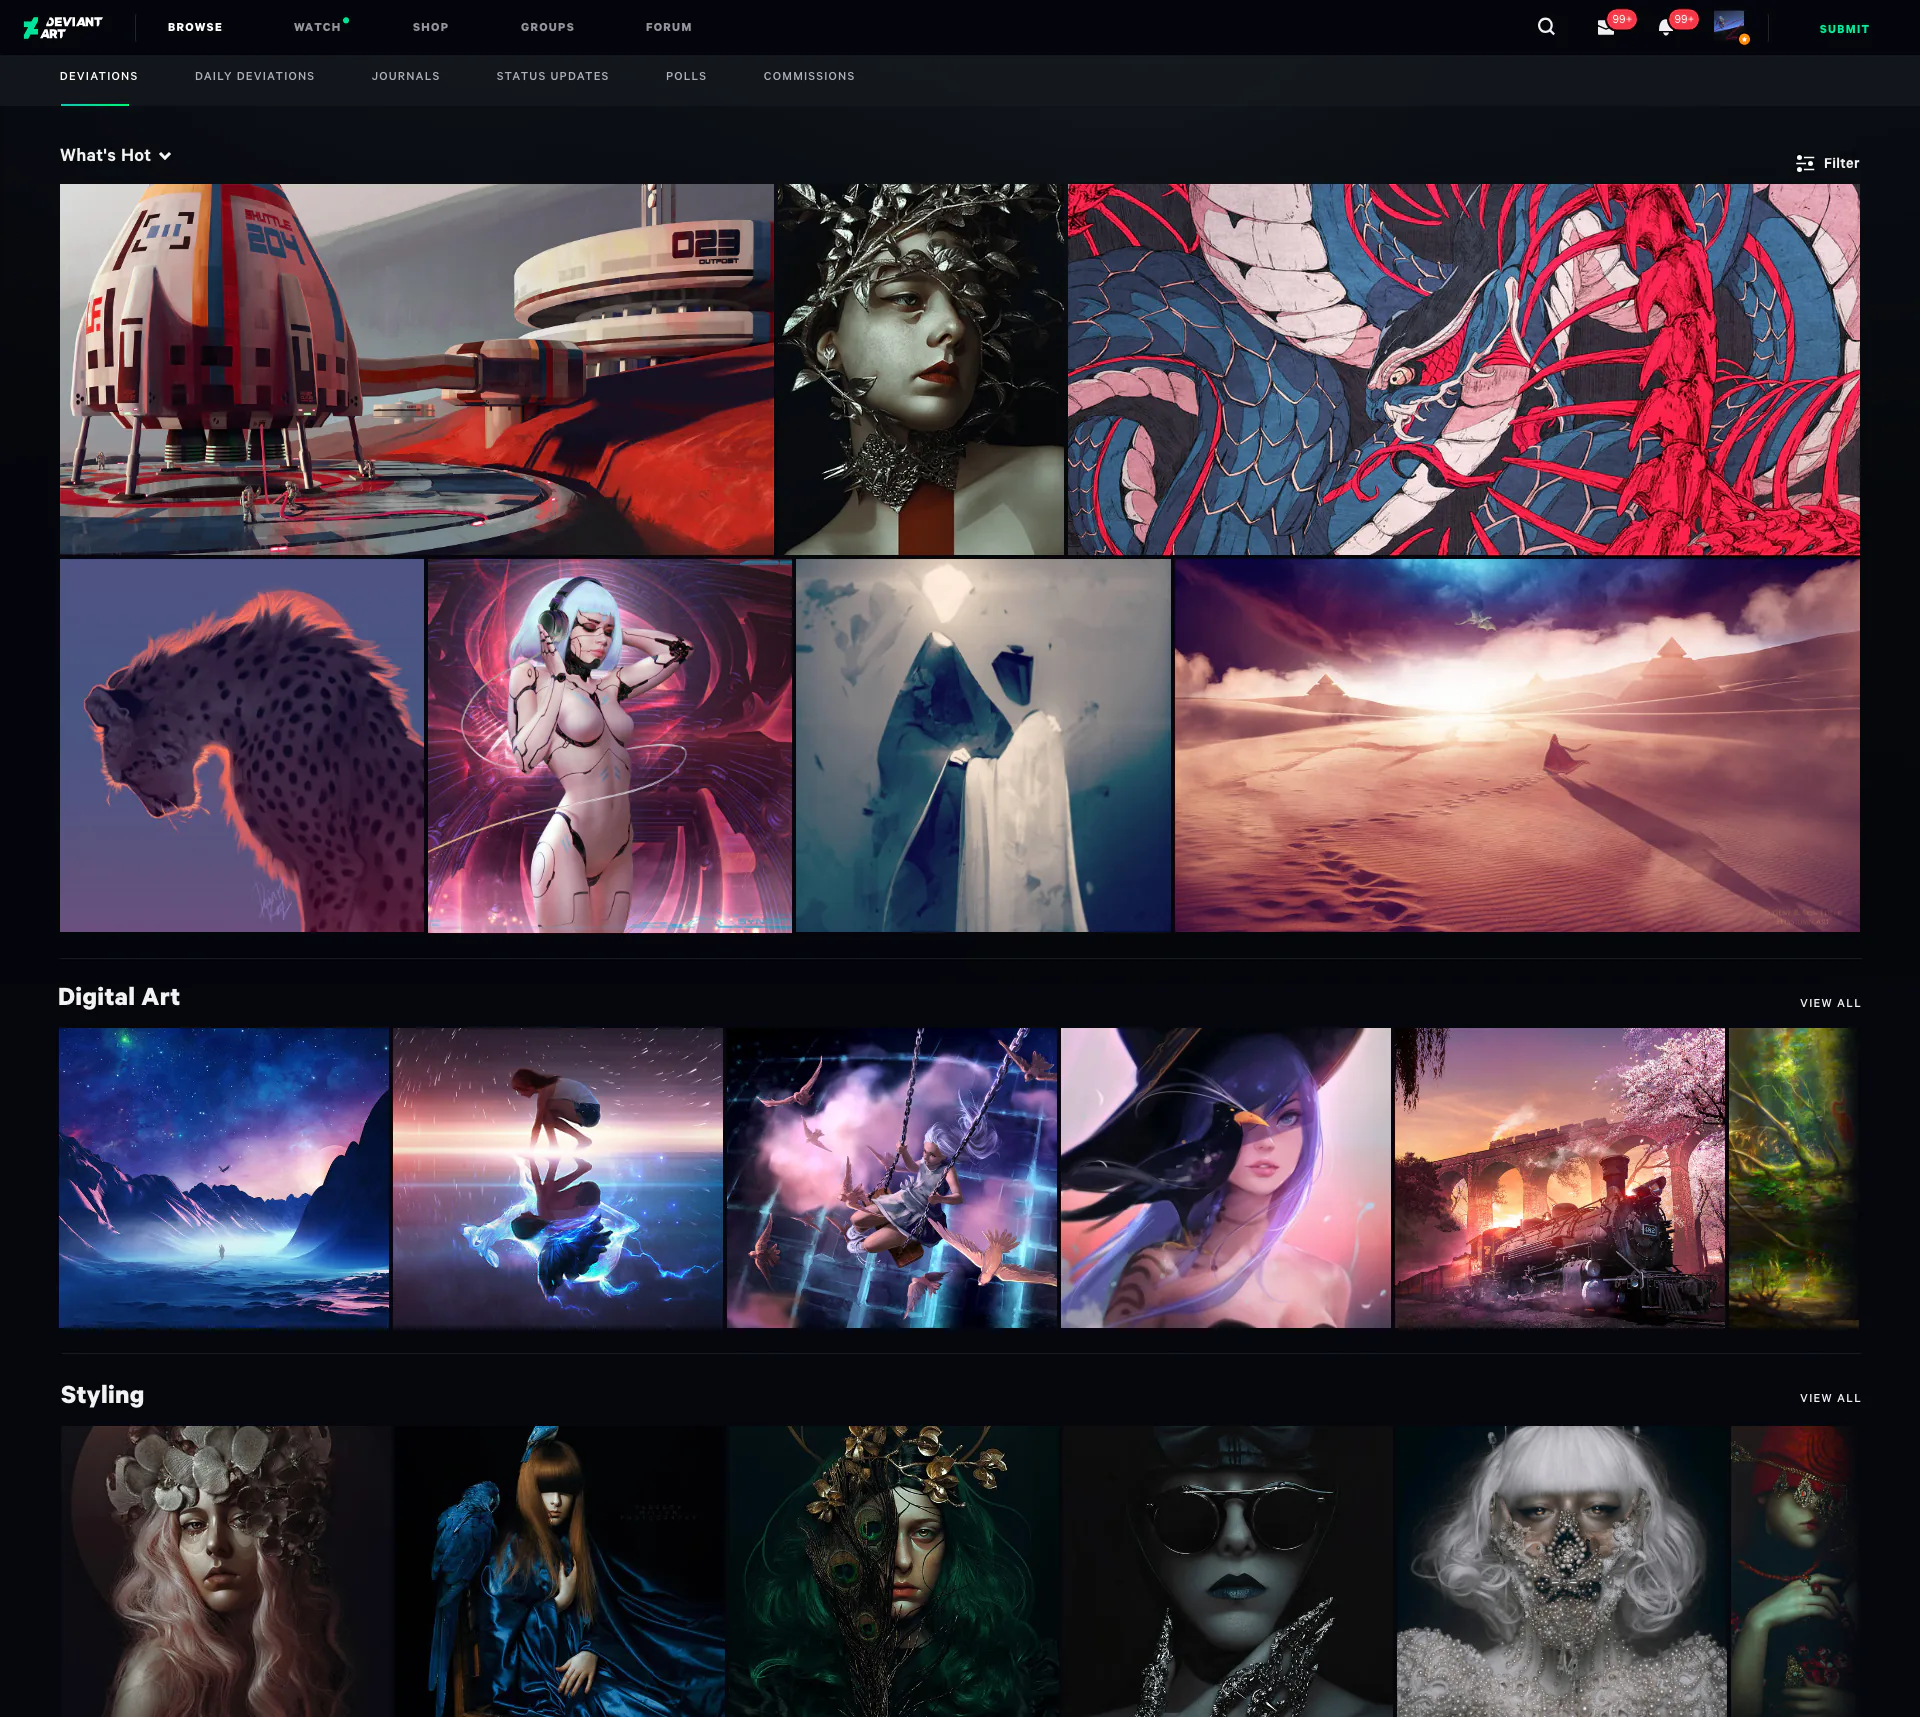Open the search magnifier icon
Screen dimensions: 1920x1717
tap(1546, 27)
